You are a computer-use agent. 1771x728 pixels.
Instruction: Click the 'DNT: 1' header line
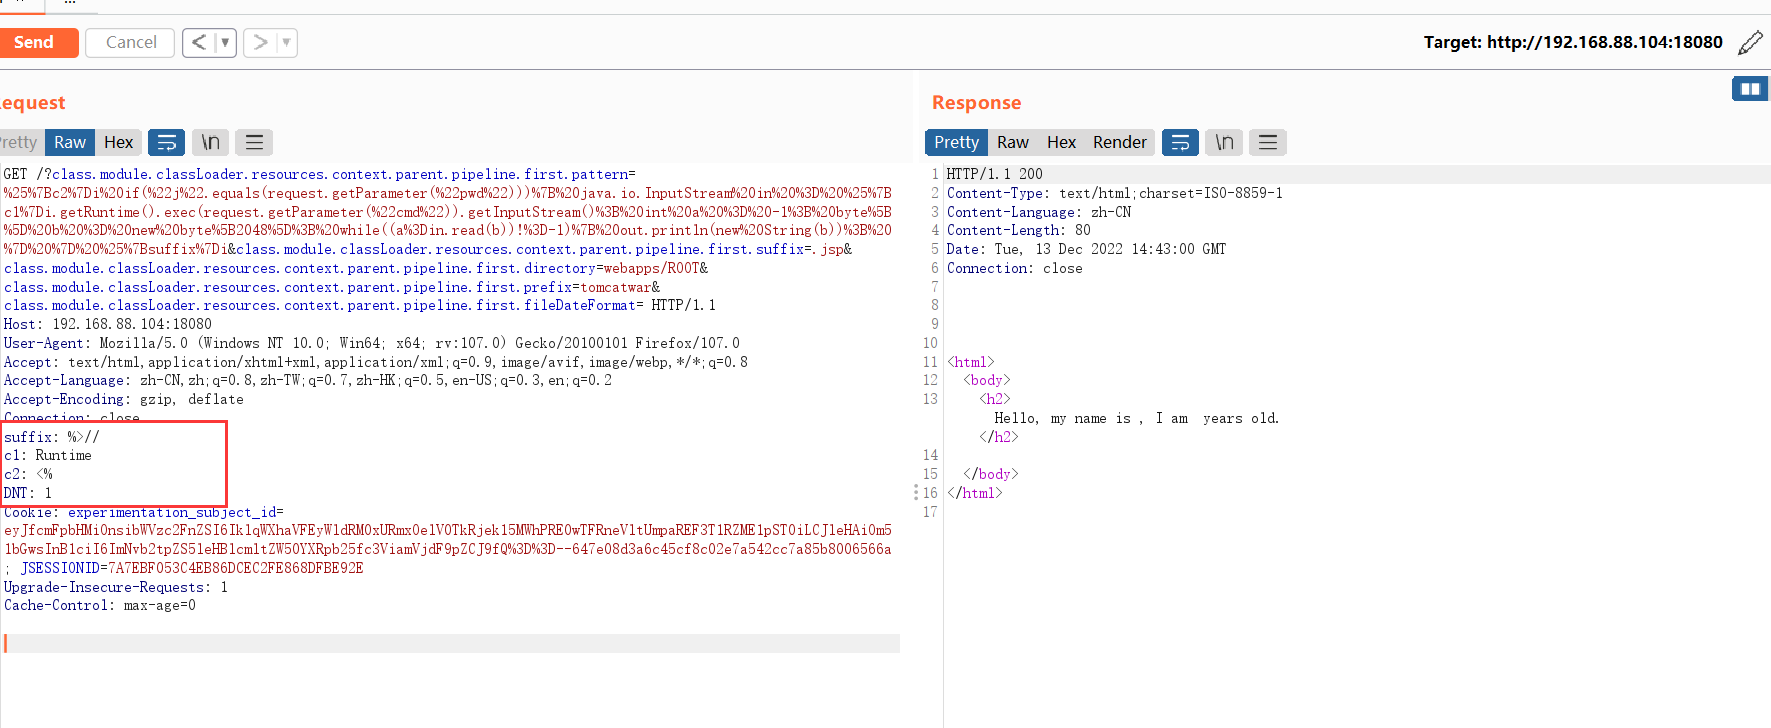coord(28,493)
